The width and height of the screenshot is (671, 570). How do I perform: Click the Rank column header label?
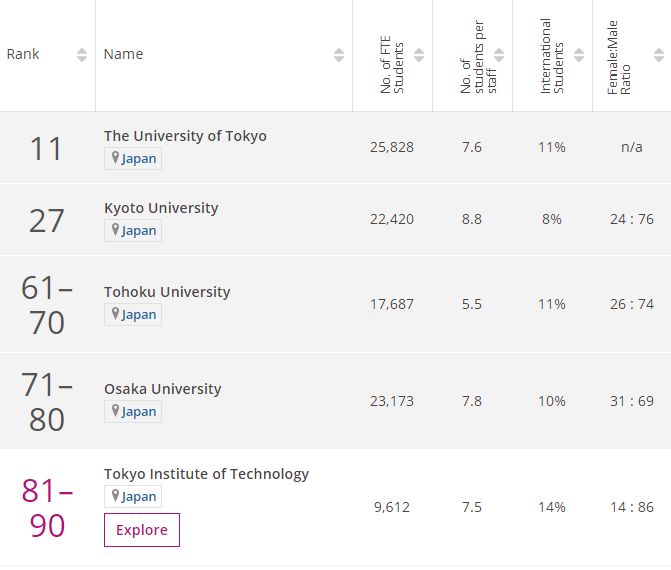(x=23, y=54)
